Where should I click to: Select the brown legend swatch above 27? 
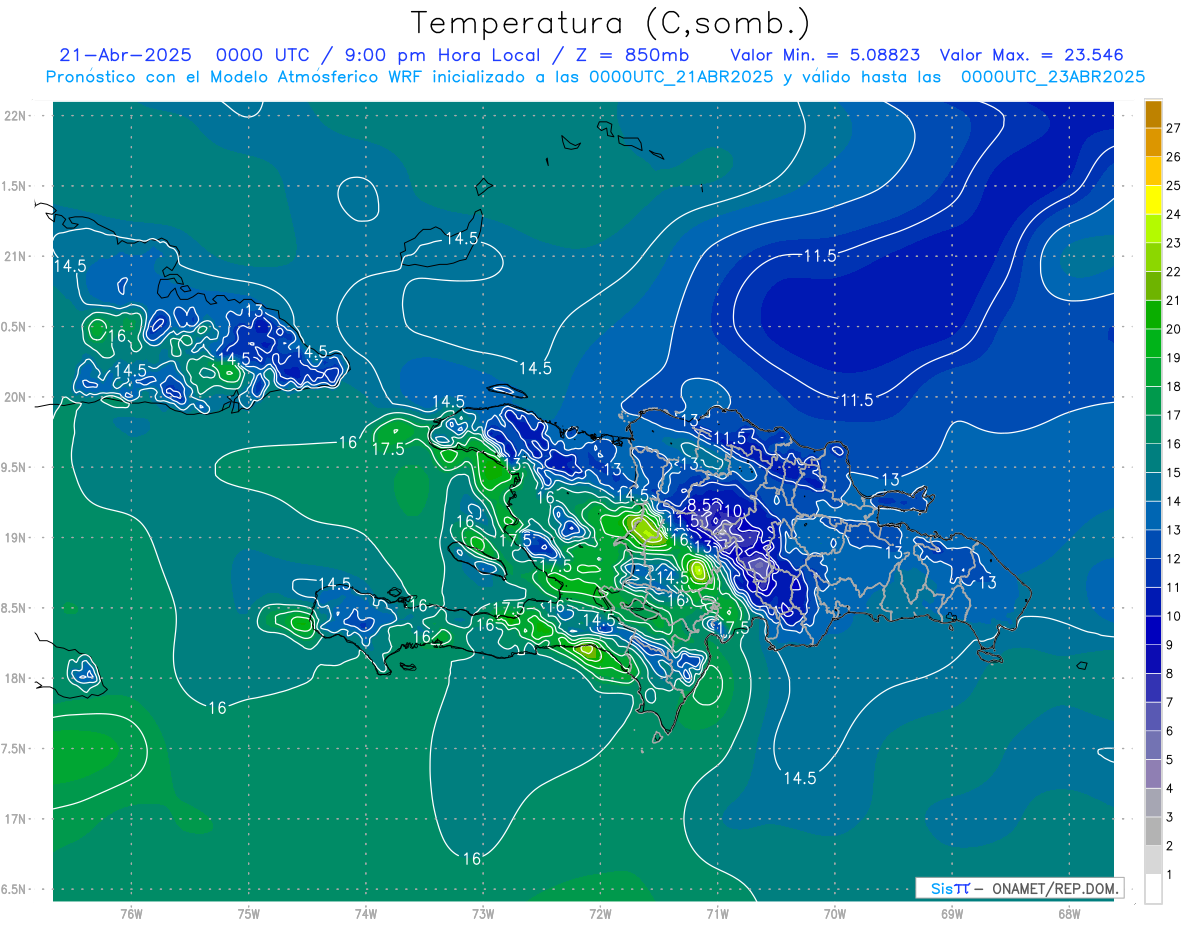[1153, 114]
